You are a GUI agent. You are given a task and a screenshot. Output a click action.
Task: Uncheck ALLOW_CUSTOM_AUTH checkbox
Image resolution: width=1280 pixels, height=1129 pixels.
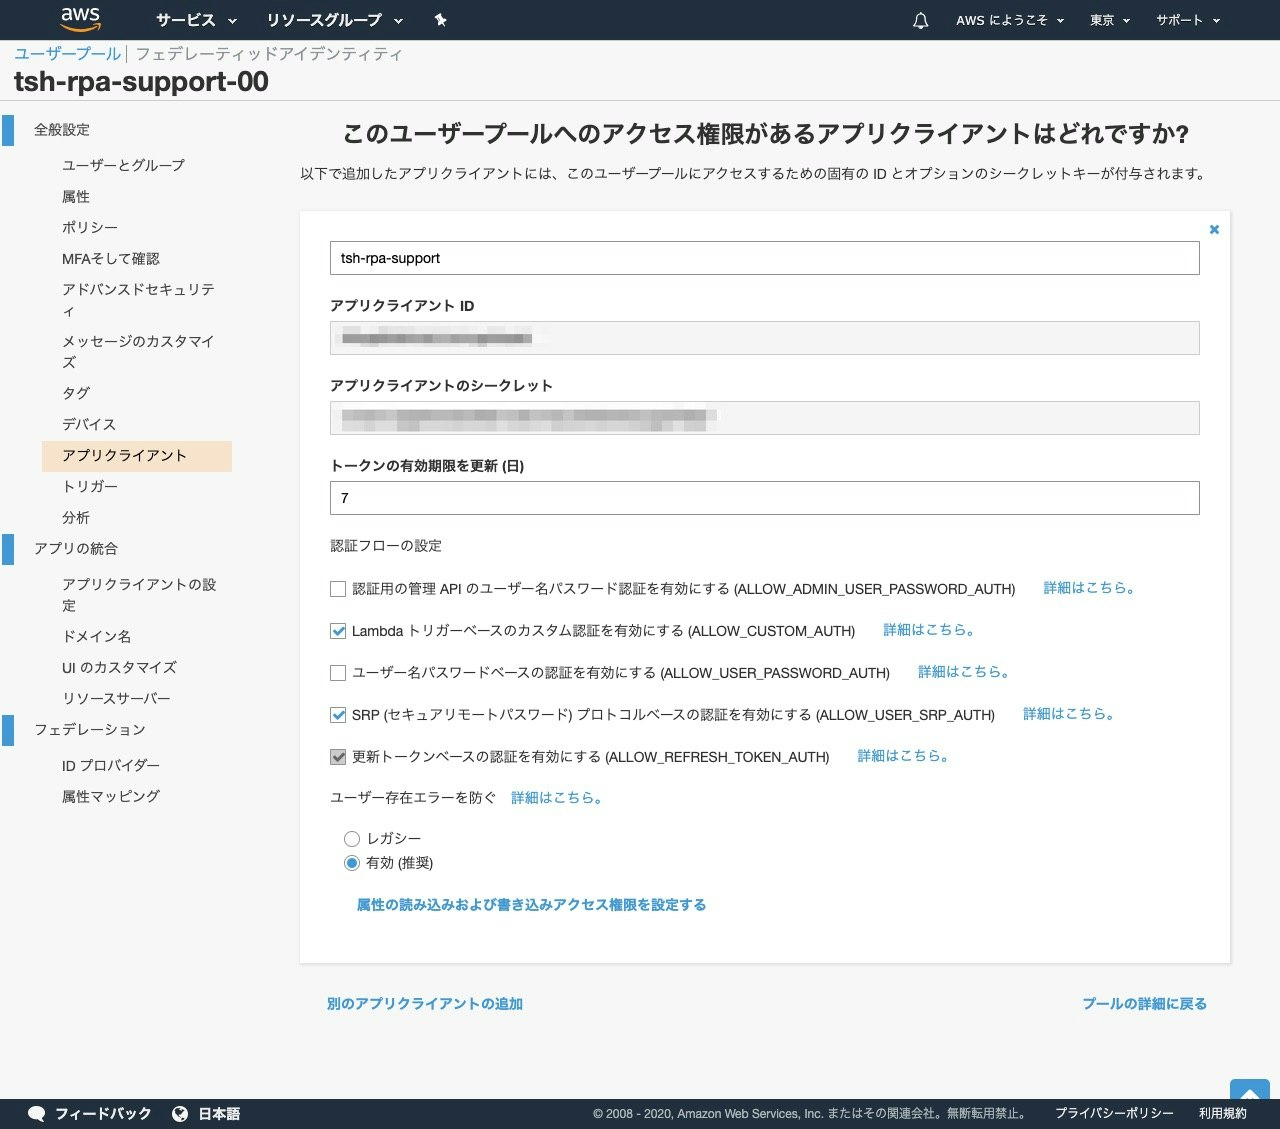click(338, 631)
